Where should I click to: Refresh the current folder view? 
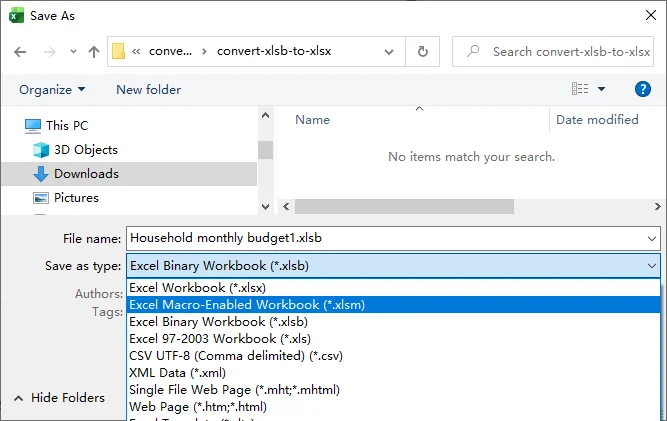tap(422, 51)
